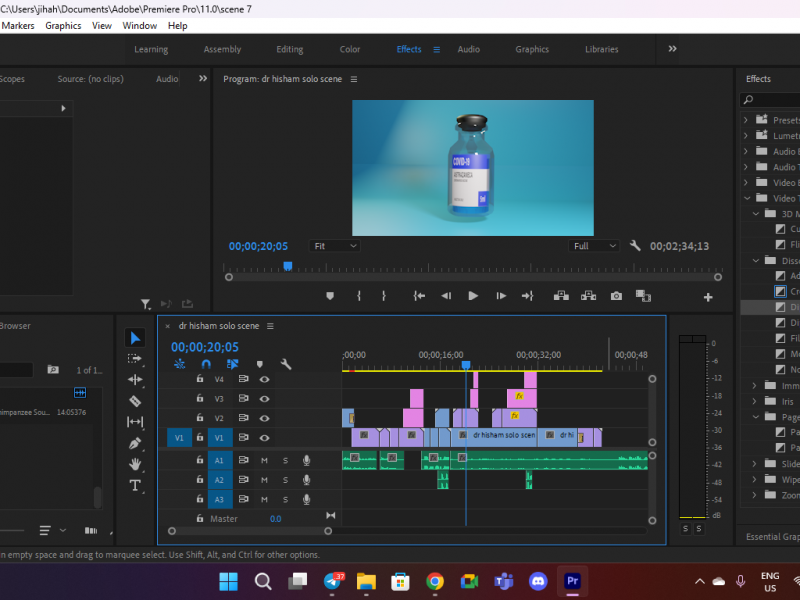Expand the Presets folder in Effects
This screenshot has height=600, width=800.
coord(745,120)
